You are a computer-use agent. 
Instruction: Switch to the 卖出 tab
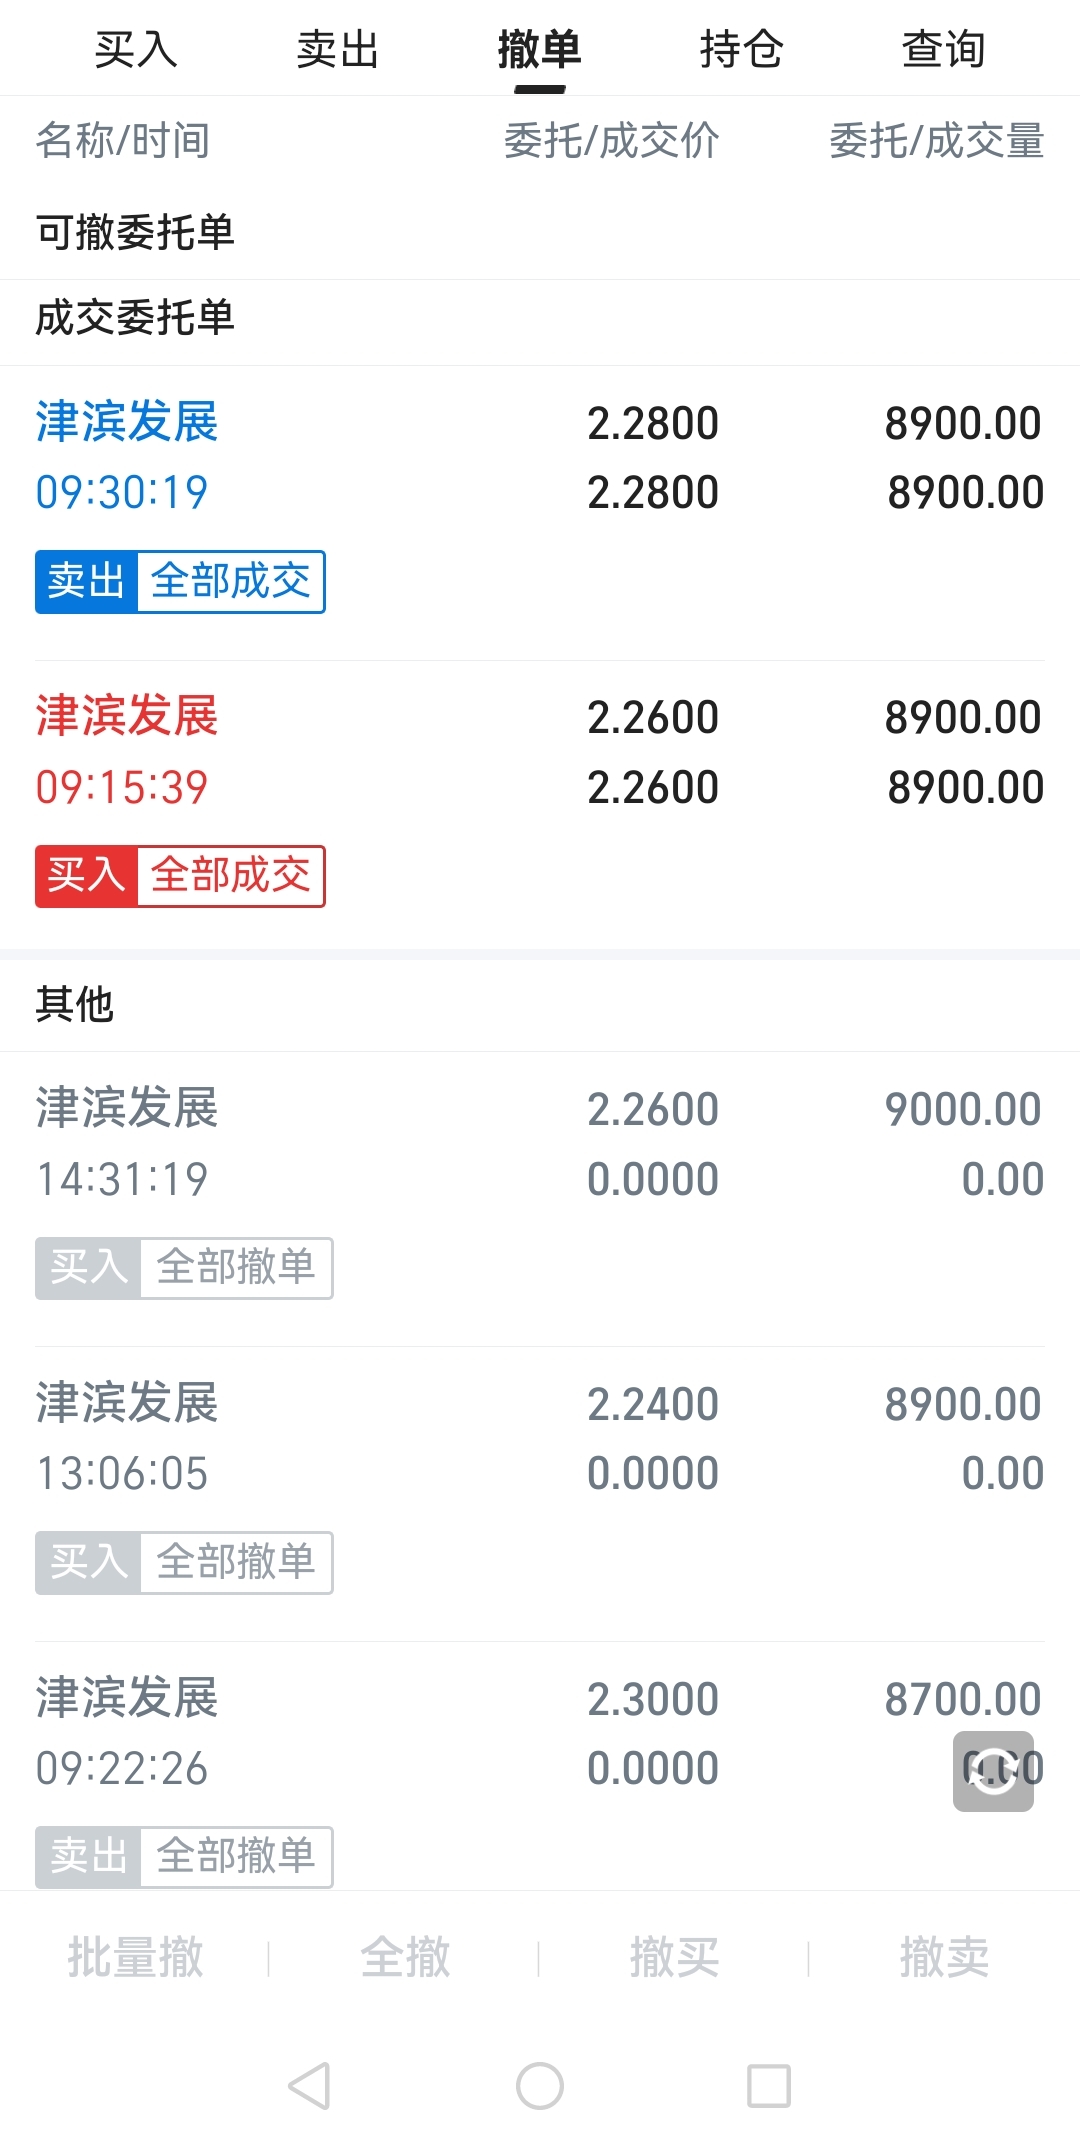click(x=338, y=49)
